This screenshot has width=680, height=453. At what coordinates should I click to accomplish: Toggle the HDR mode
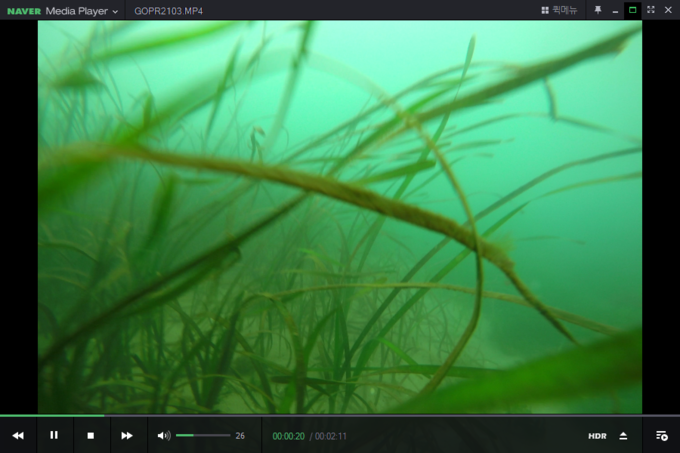(x=597, y=436)
